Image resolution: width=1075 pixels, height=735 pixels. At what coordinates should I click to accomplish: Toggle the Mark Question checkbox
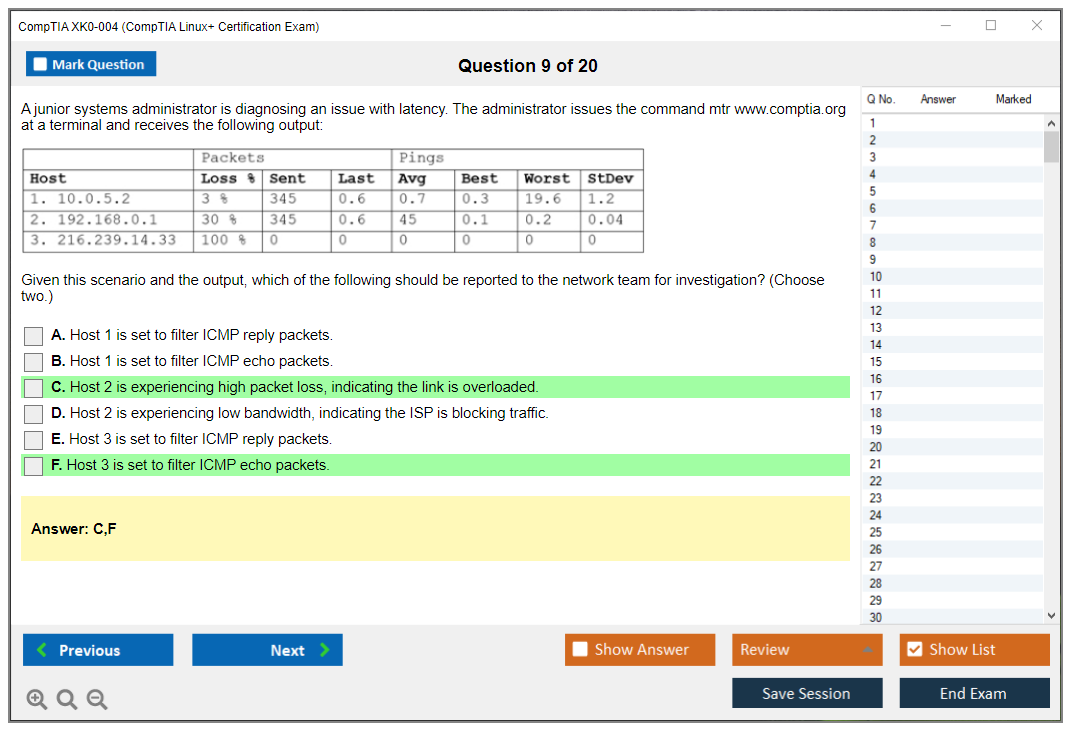click(41, 65)
